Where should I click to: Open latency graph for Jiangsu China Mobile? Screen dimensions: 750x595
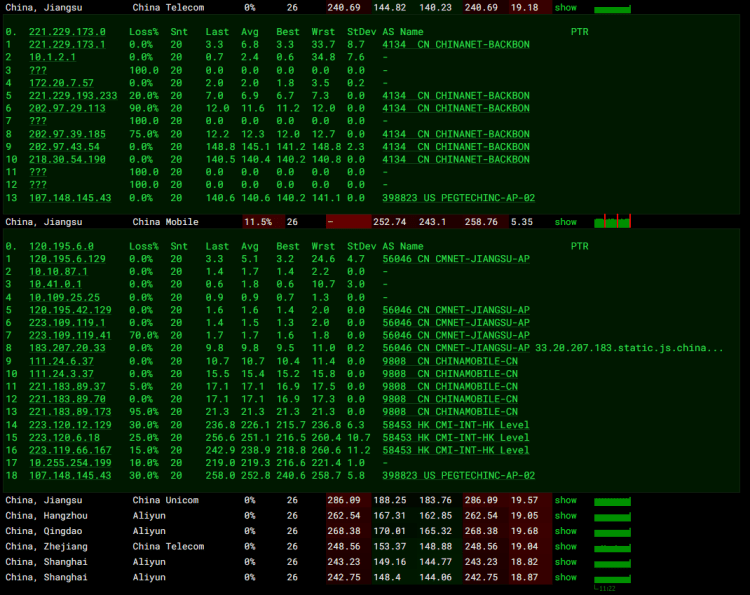(612, 222)
